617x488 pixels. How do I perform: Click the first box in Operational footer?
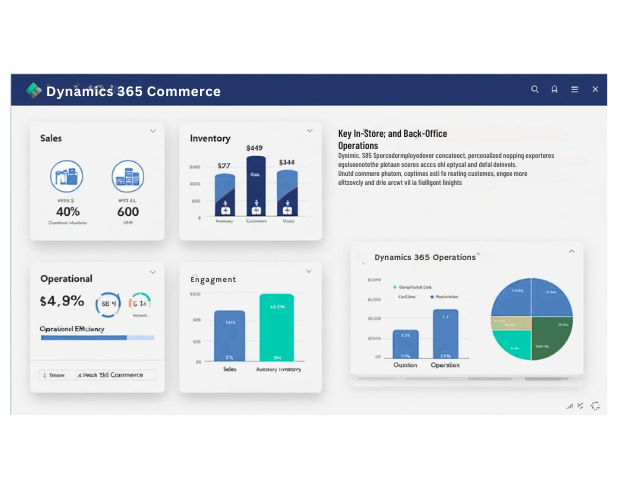pyautogui.click(x=57, y=375)
